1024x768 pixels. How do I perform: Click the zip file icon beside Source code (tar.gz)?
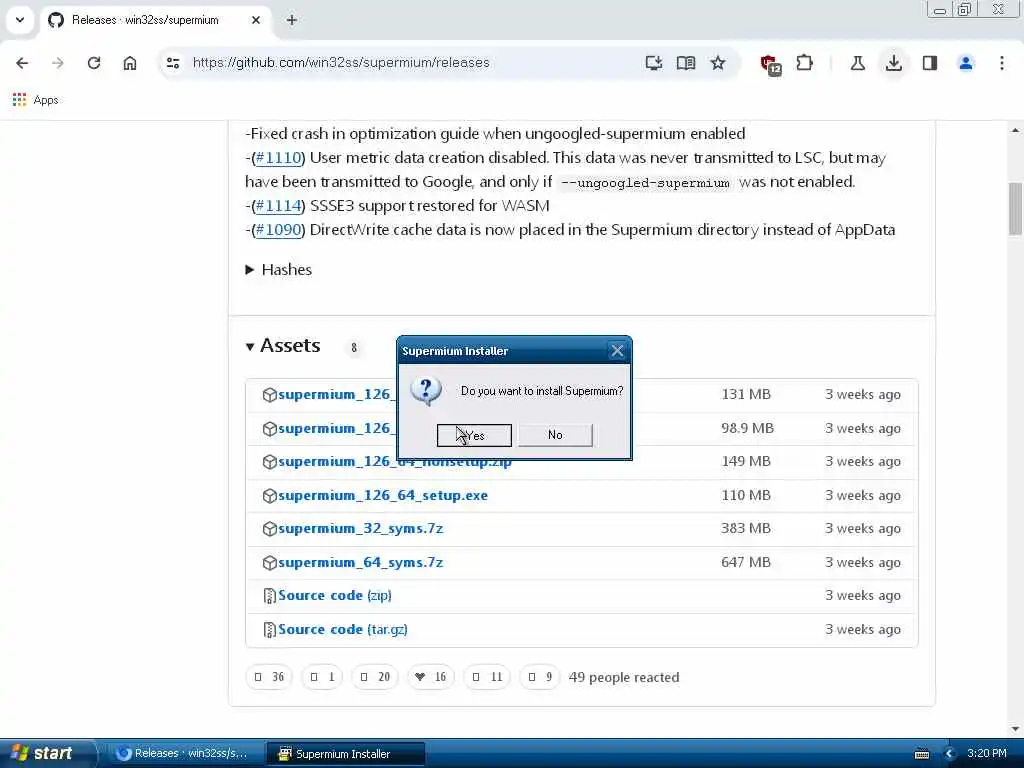[269, 630]
